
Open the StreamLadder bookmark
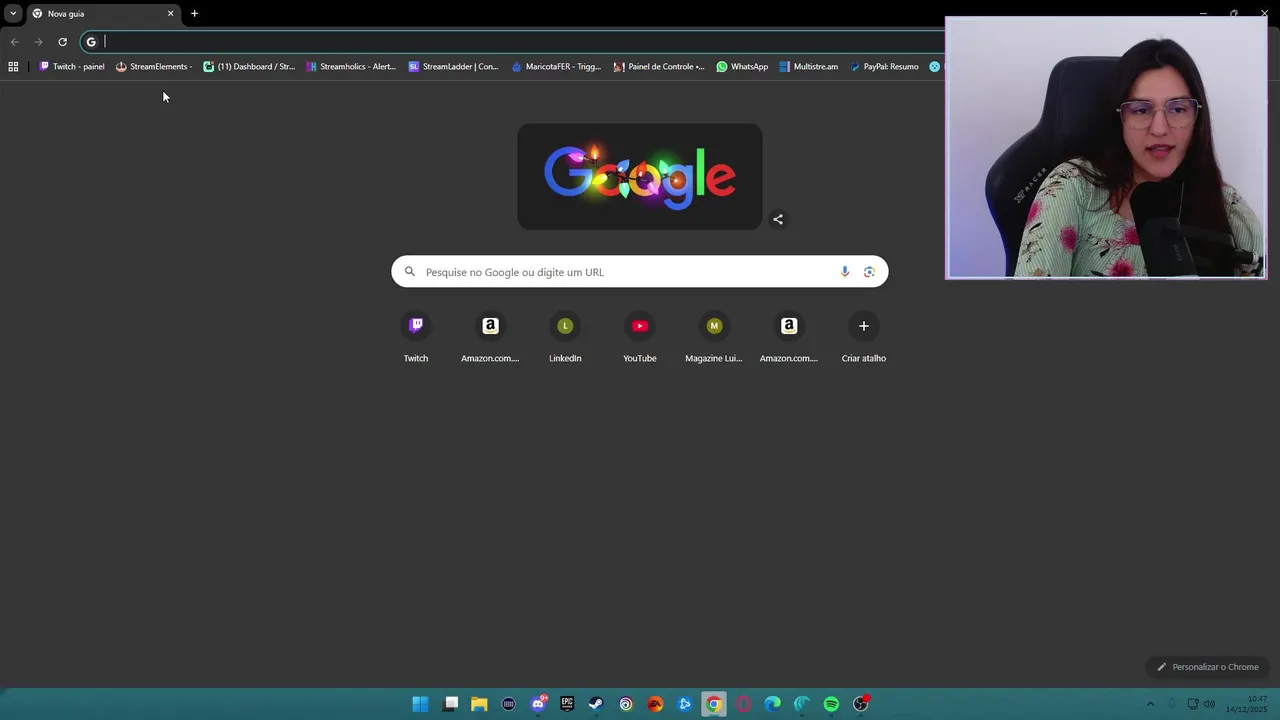[x=453, y=67]
